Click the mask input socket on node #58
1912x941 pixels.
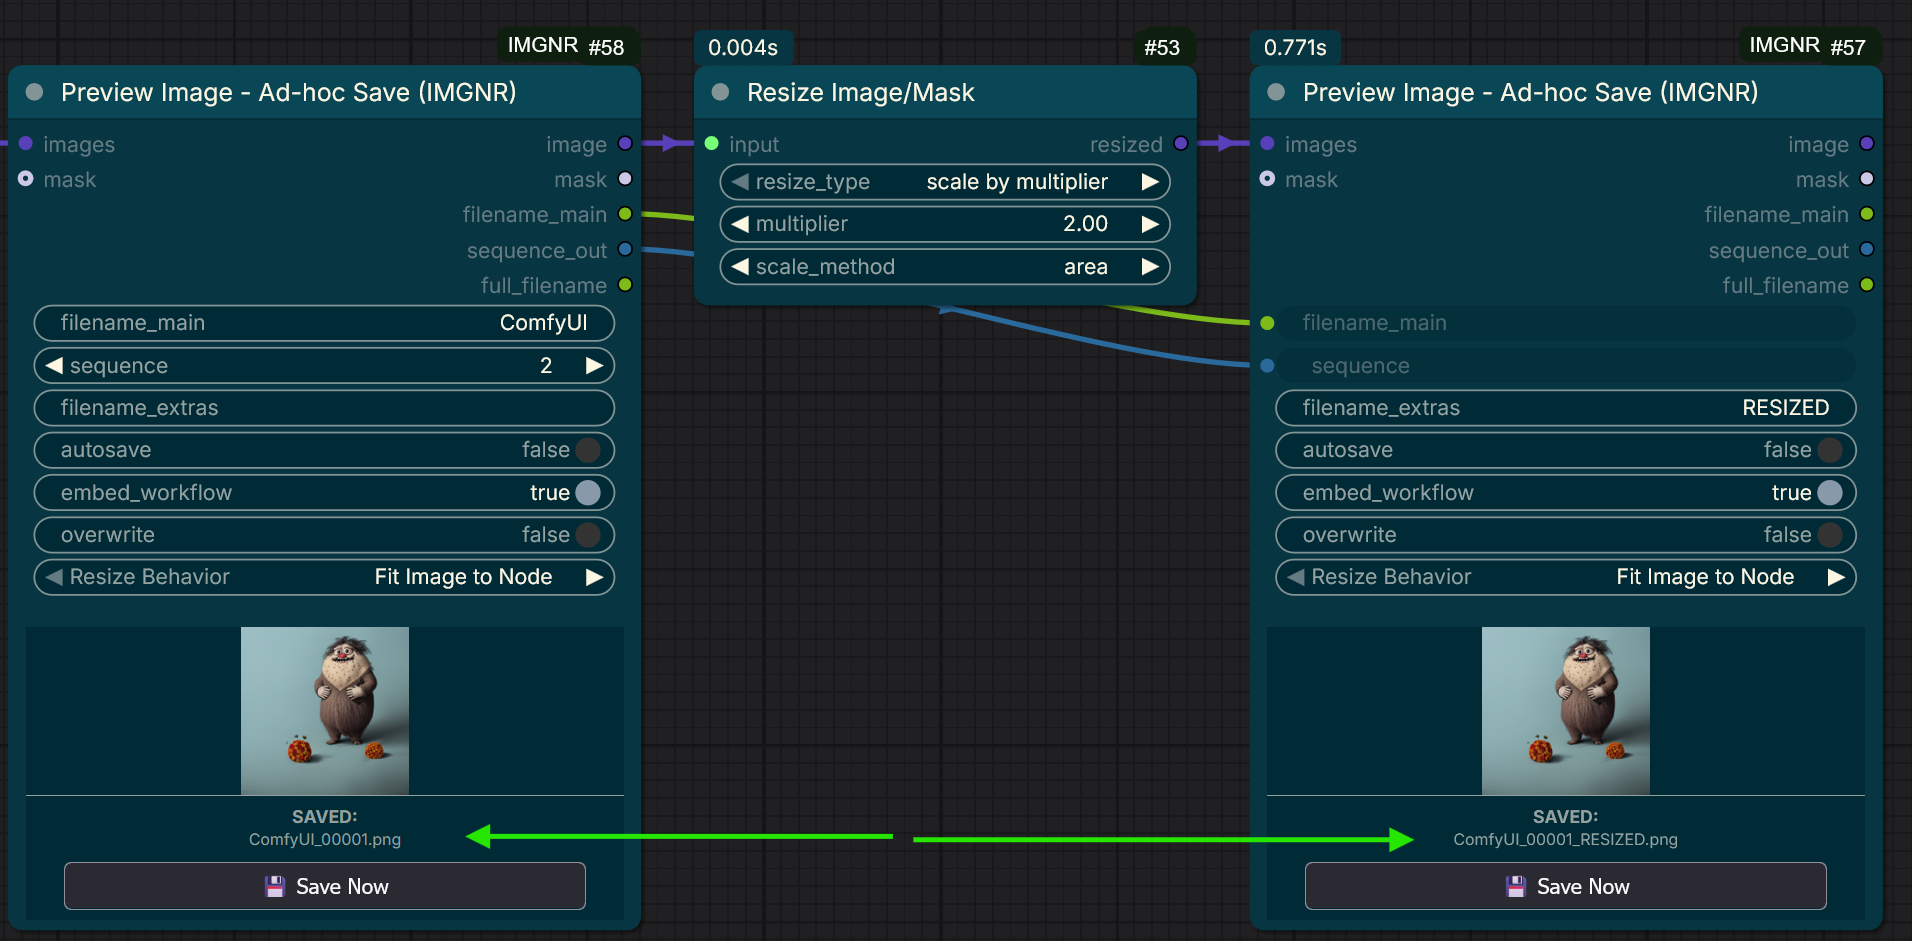pyautogui.click(x=26, y=179)
